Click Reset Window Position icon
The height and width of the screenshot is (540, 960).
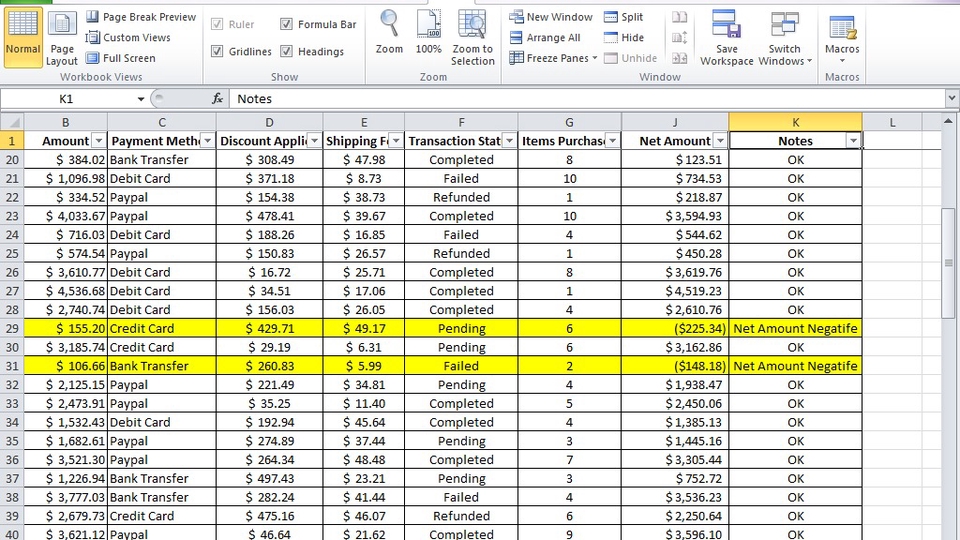tap(680, 58)
